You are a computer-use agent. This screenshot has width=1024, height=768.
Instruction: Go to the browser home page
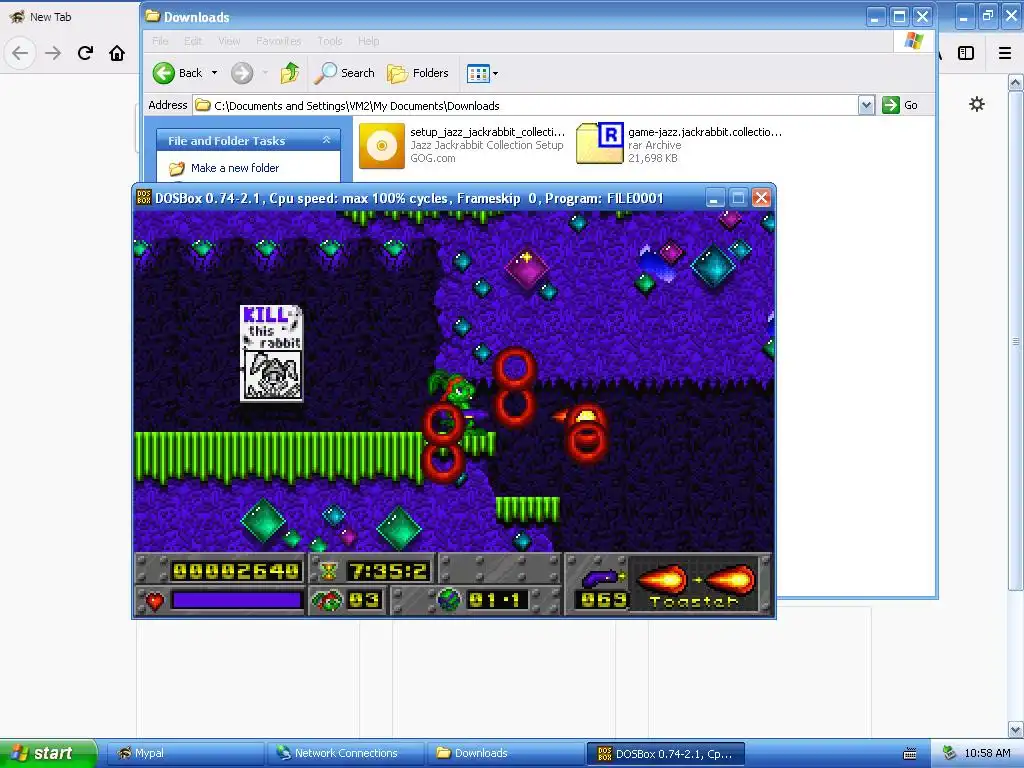tap(117, 53)
